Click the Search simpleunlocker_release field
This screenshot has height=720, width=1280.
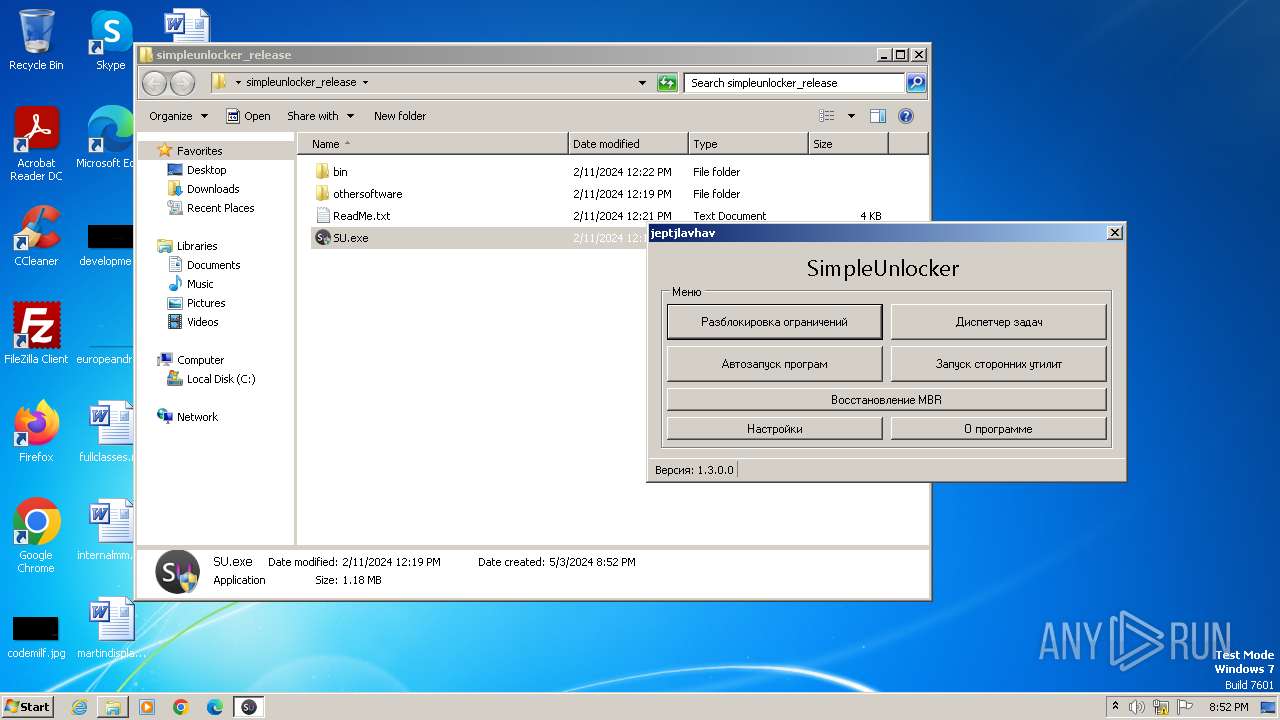[795, 83]
